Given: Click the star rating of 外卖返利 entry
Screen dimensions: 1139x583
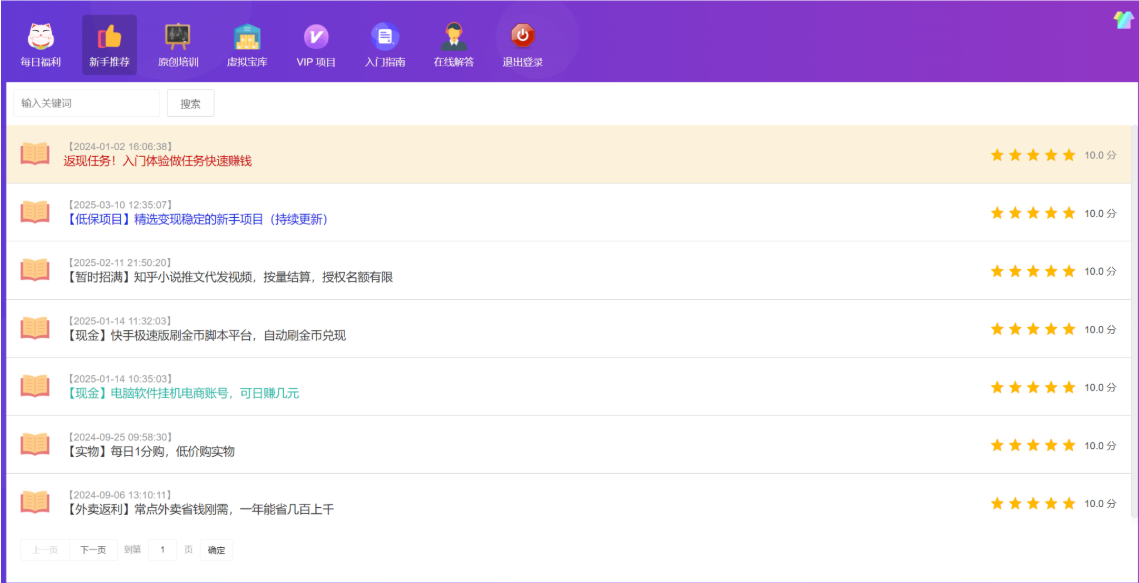Looking at the screenshot, I should point(1032,503).
